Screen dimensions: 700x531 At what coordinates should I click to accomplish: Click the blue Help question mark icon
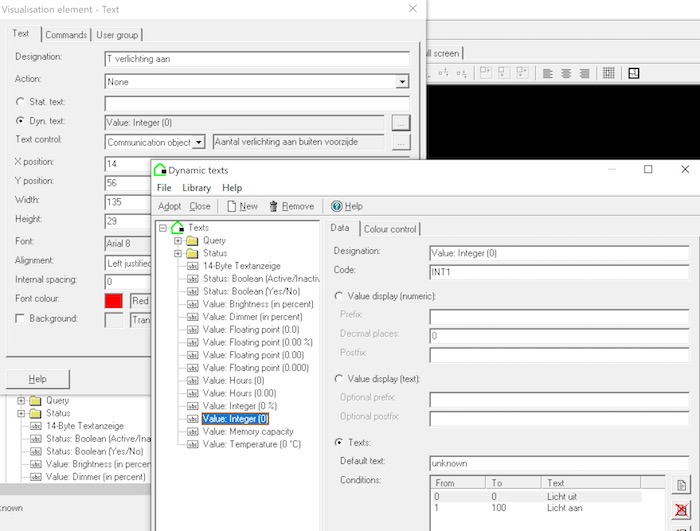(337, 206)
